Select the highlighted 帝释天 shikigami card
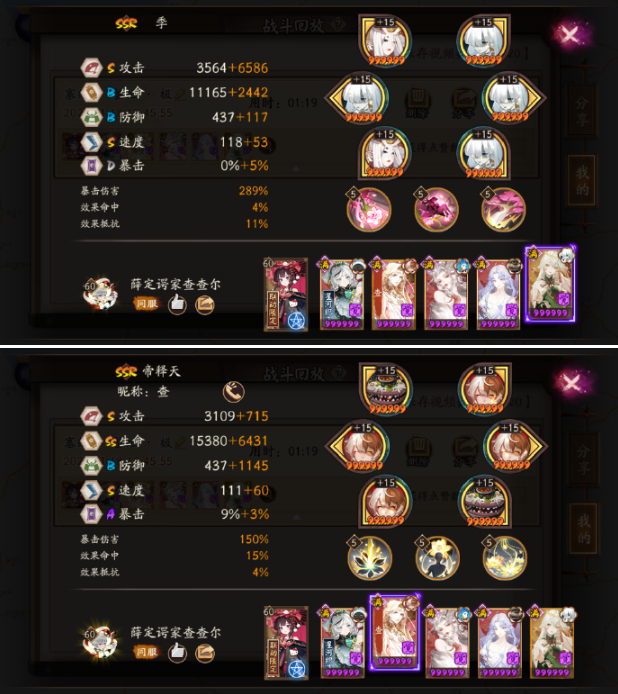618x694 pixels. [x=395, y=632]
